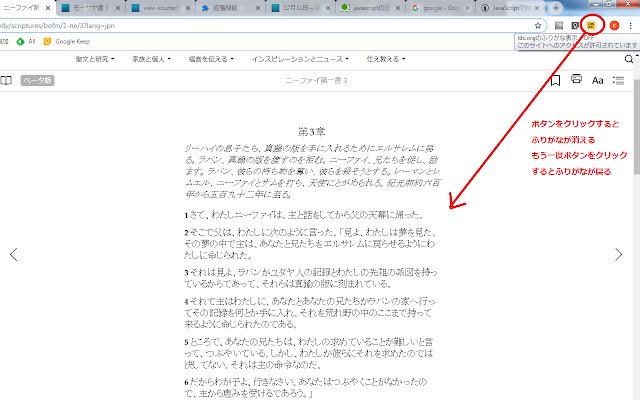640x400 pixels.
Task: Expand the 聖文と研究 menu
Action: pos(95,59)
